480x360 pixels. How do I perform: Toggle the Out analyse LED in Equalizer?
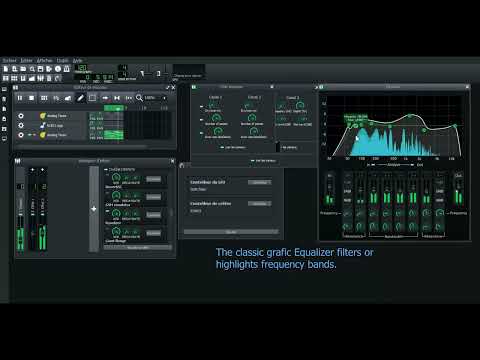point(413,165)
